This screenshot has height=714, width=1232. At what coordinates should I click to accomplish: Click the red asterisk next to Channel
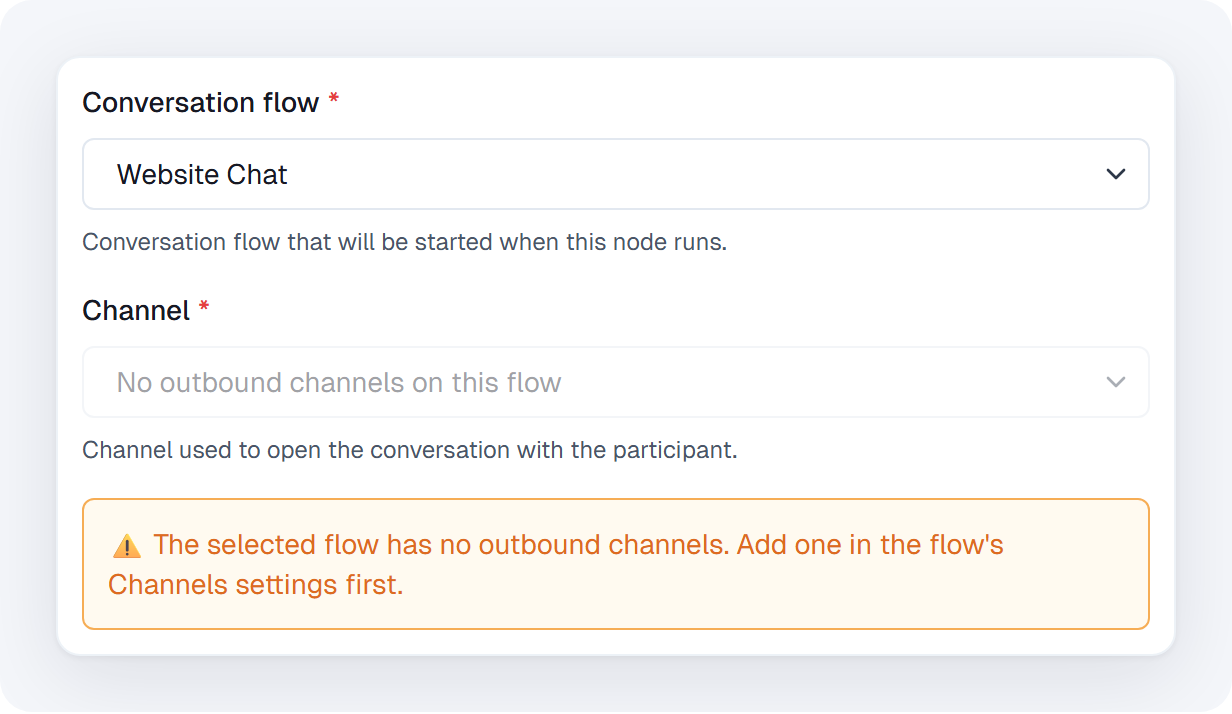coord(204,308)
